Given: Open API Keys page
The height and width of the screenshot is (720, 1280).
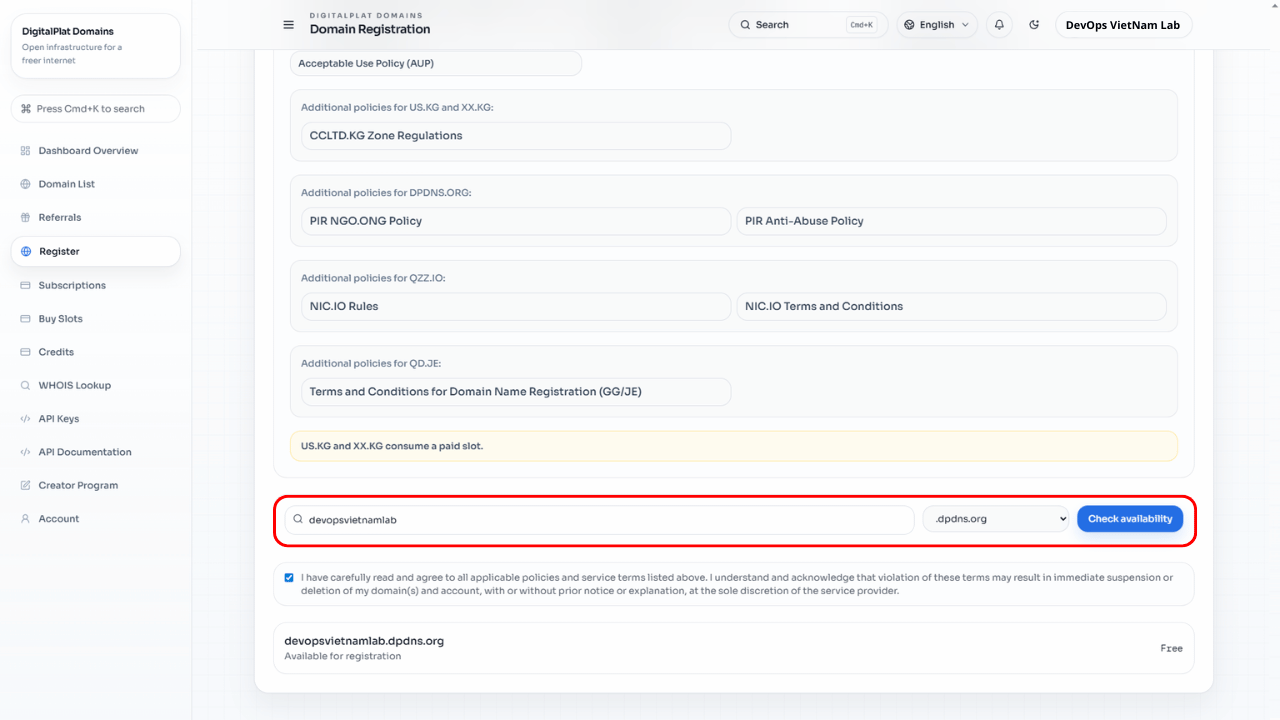Looking at the screenshot, I should point(96,419).
